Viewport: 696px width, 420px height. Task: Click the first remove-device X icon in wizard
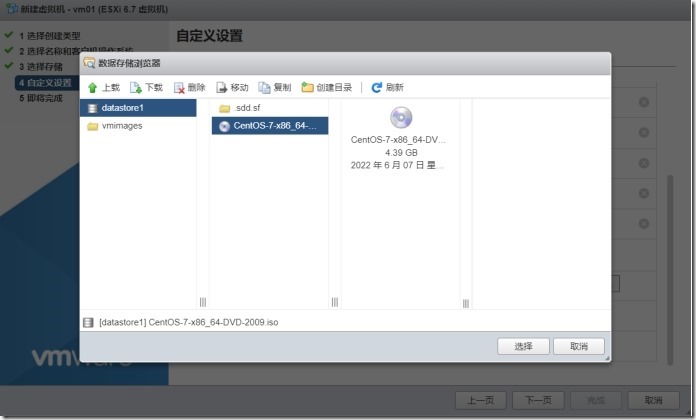[x=644, y=102]
